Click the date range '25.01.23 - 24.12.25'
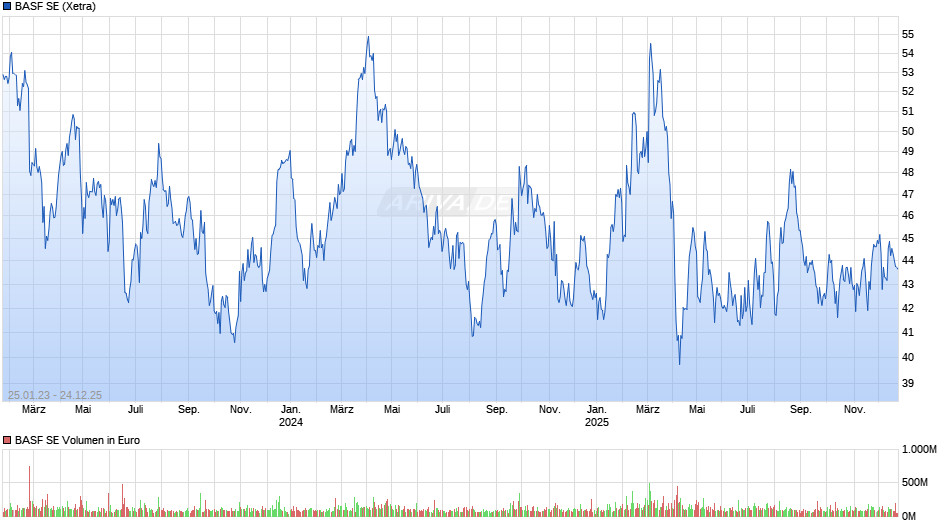940x526 pixels. pyautogui.click(x=55, y=395)
